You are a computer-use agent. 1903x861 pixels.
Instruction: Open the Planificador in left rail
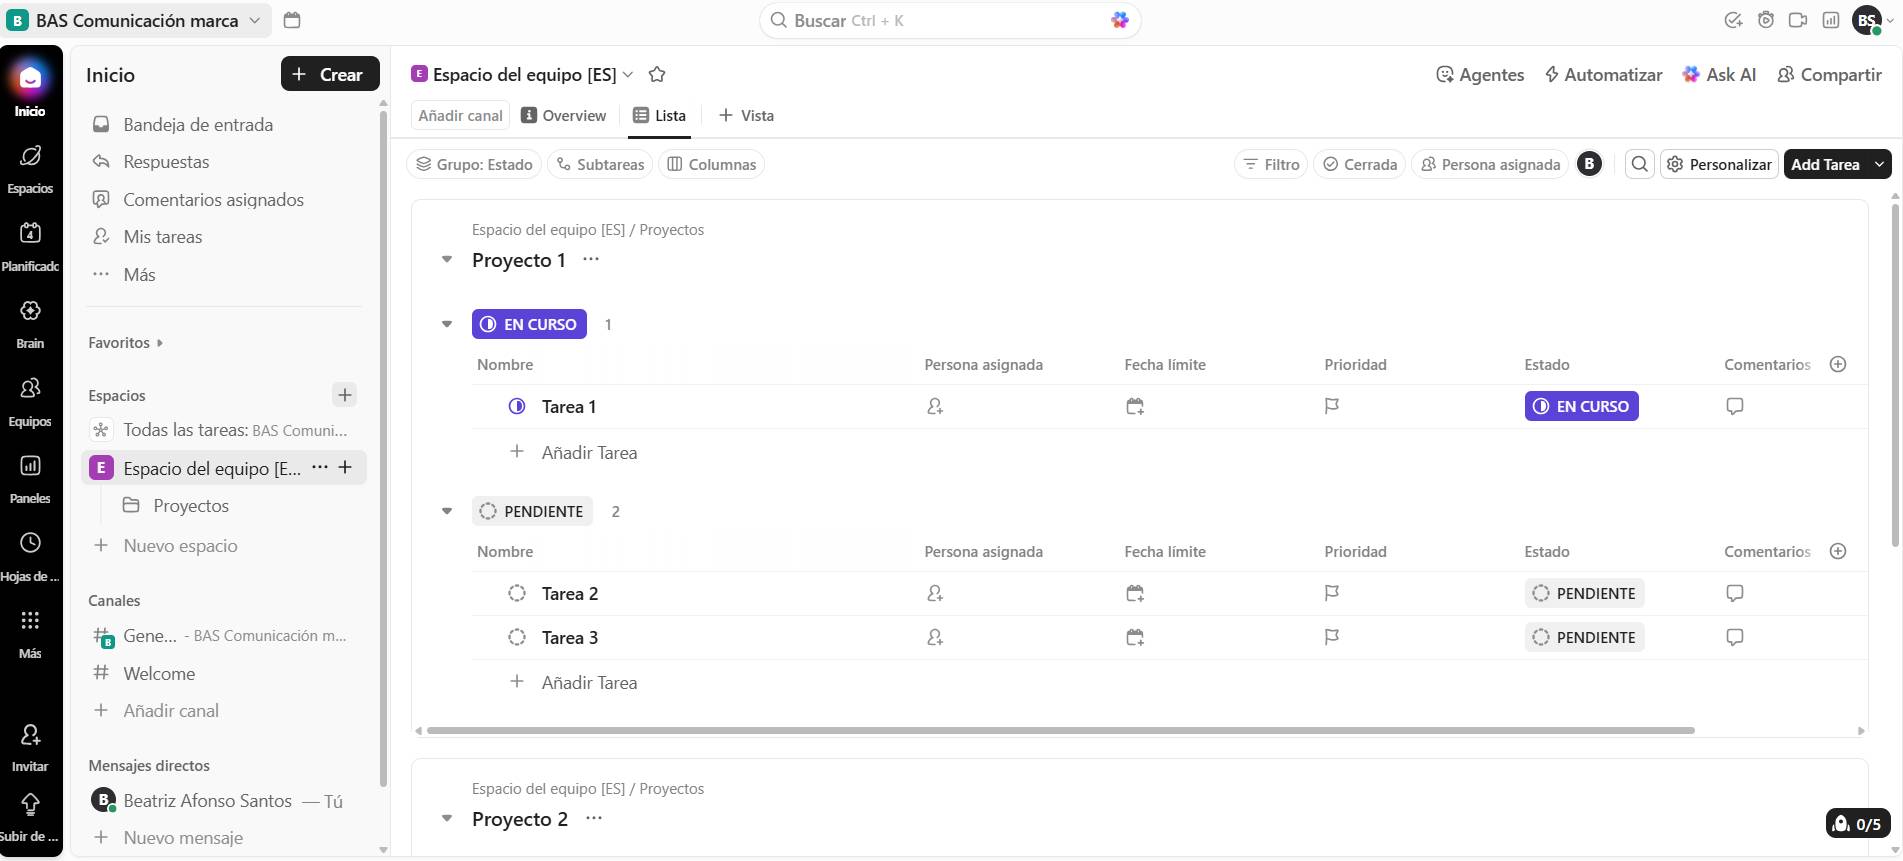tap(30, 233)
